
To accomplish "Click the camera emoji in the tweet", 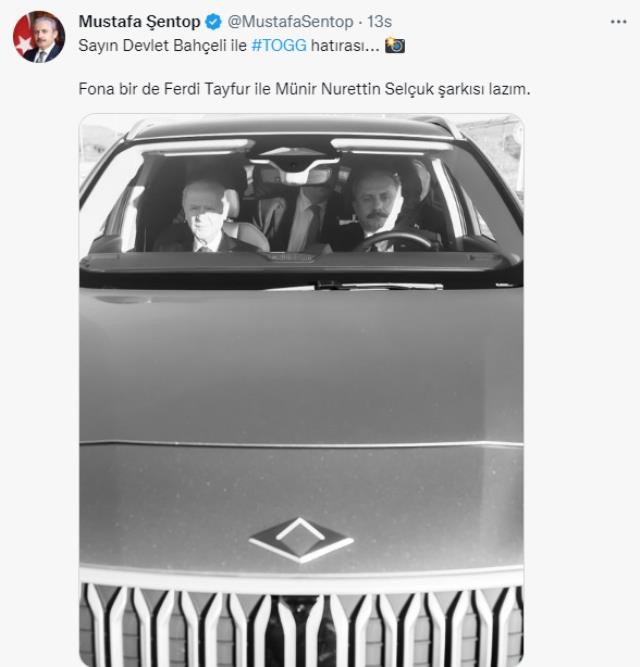I will tap(395, 47).
